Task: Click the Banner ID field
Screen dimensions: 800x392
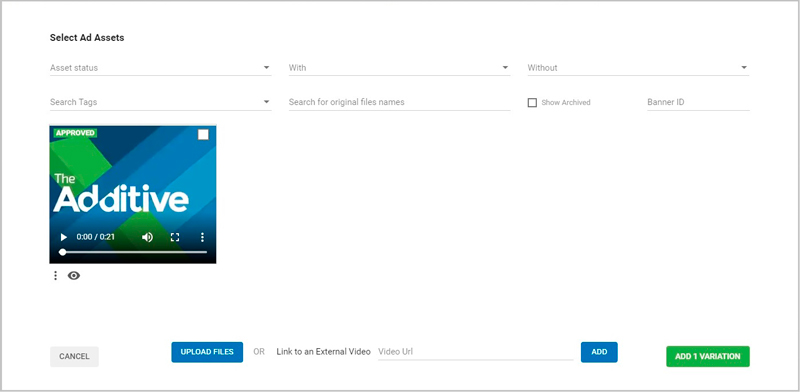Action: tap(698, 102)
